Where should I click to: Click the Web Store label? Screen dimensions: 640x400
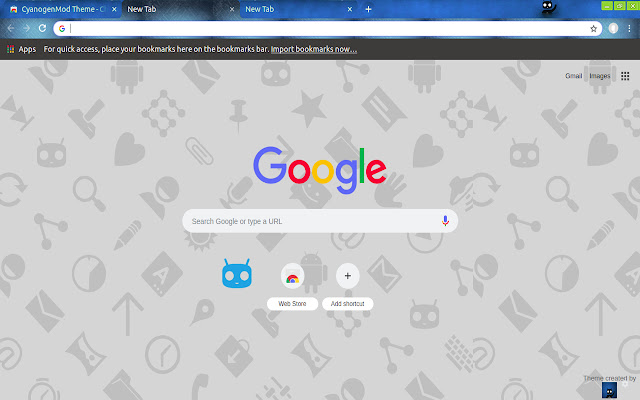click(292, 304)
